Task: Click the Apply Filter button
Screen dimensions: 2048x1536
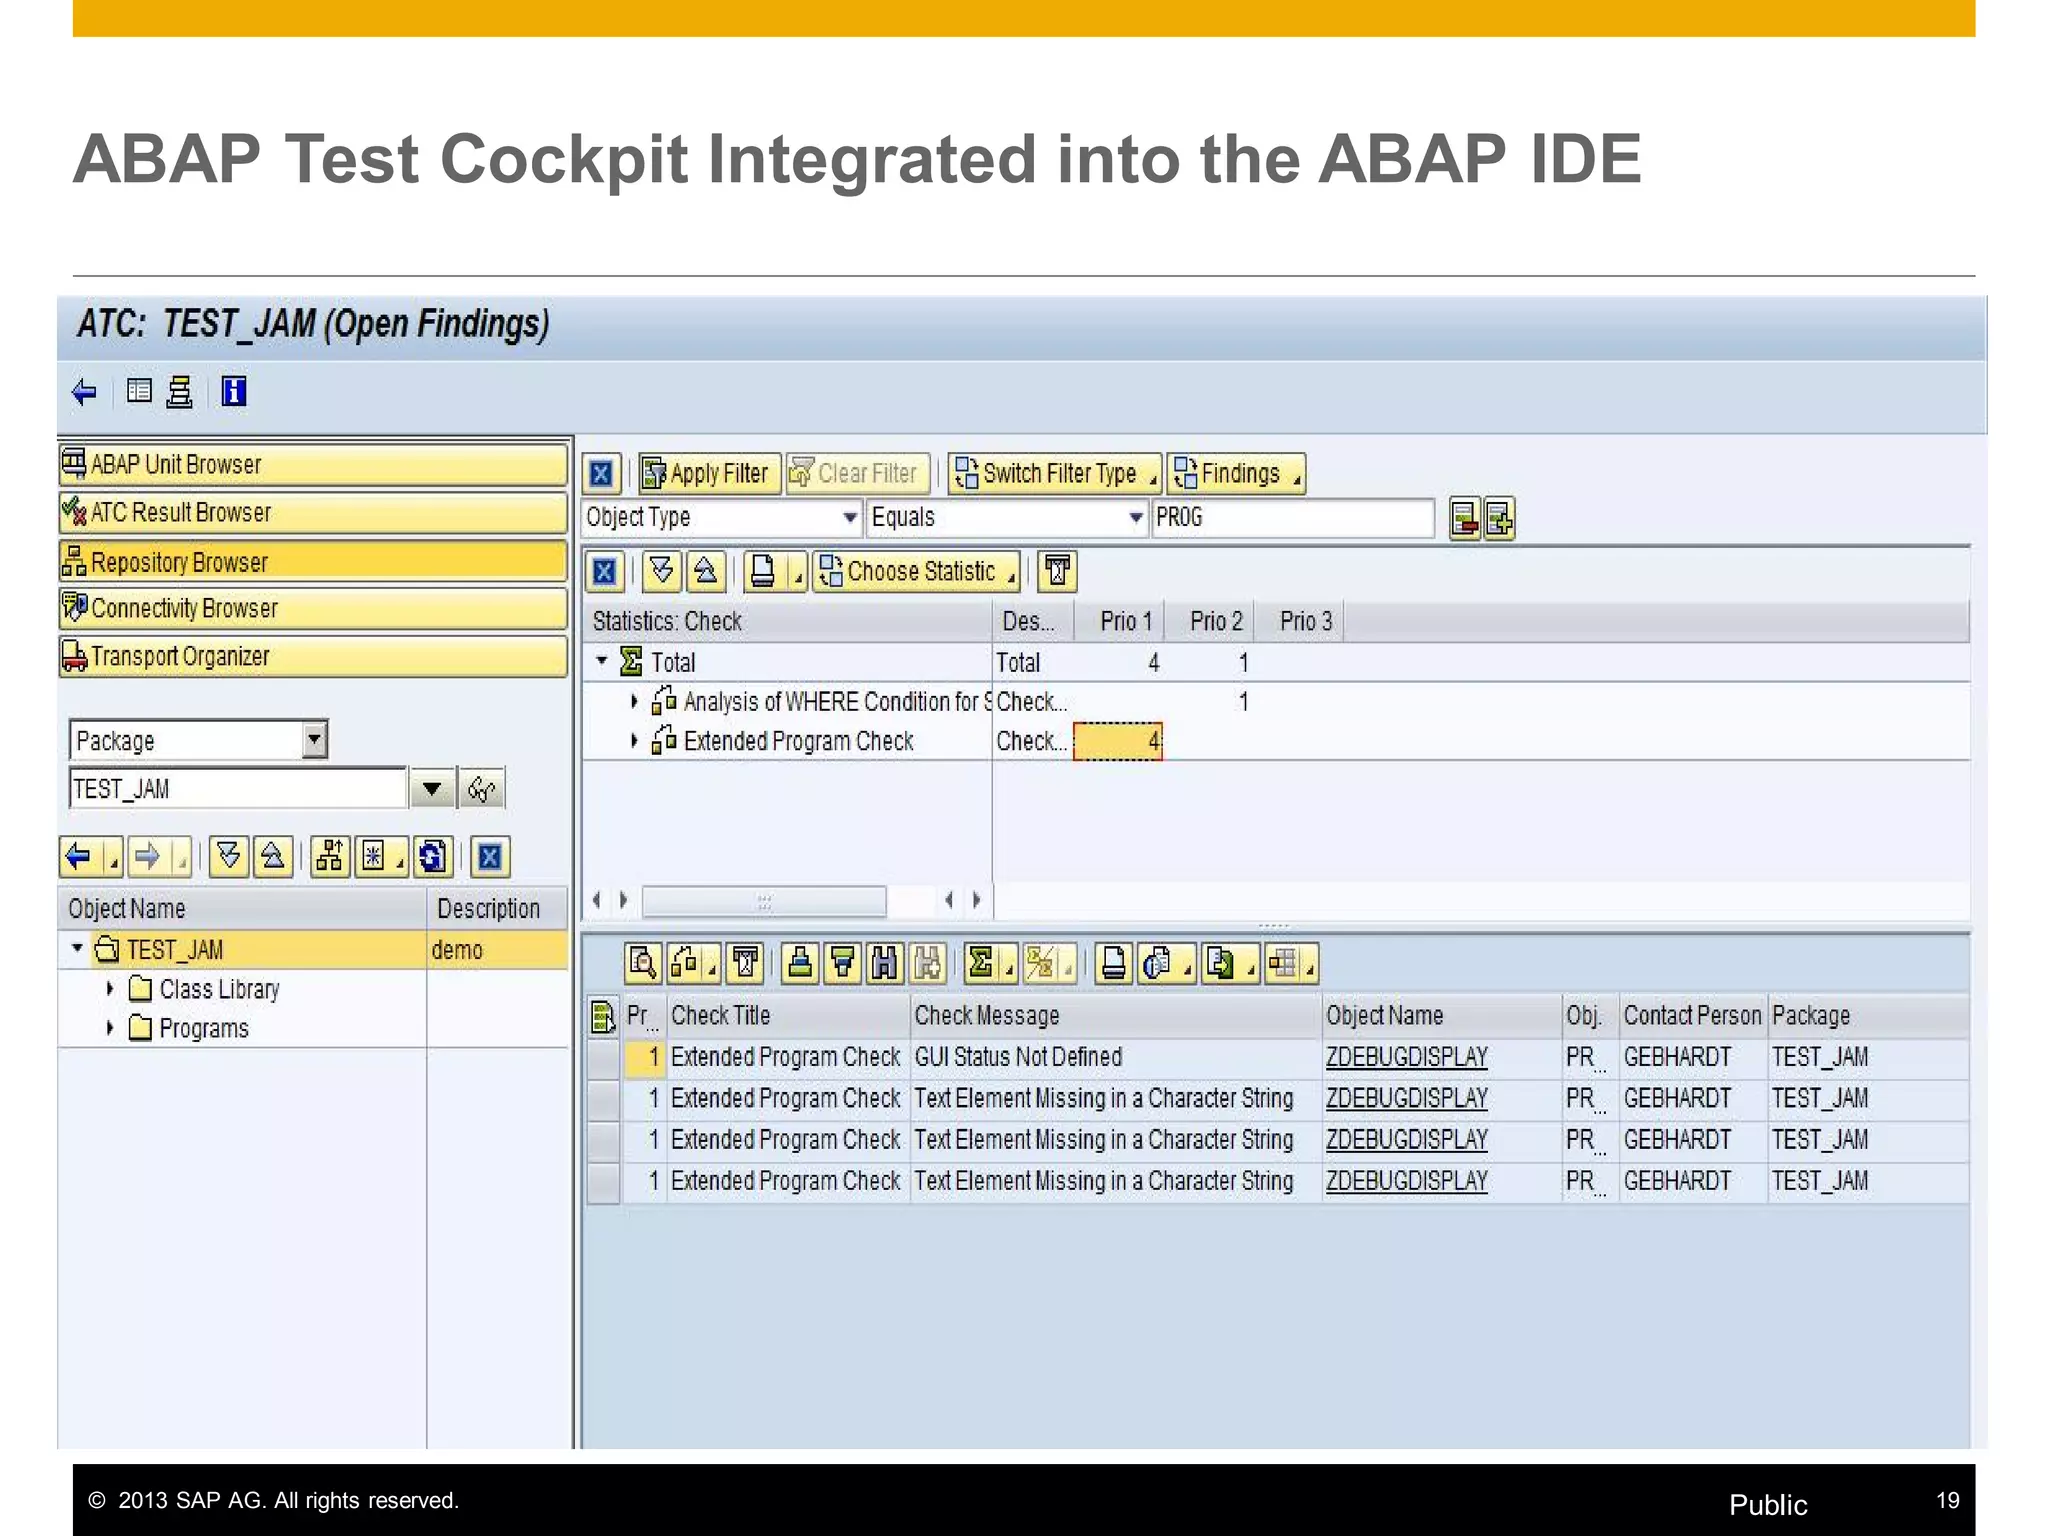Action: point(709,473)
